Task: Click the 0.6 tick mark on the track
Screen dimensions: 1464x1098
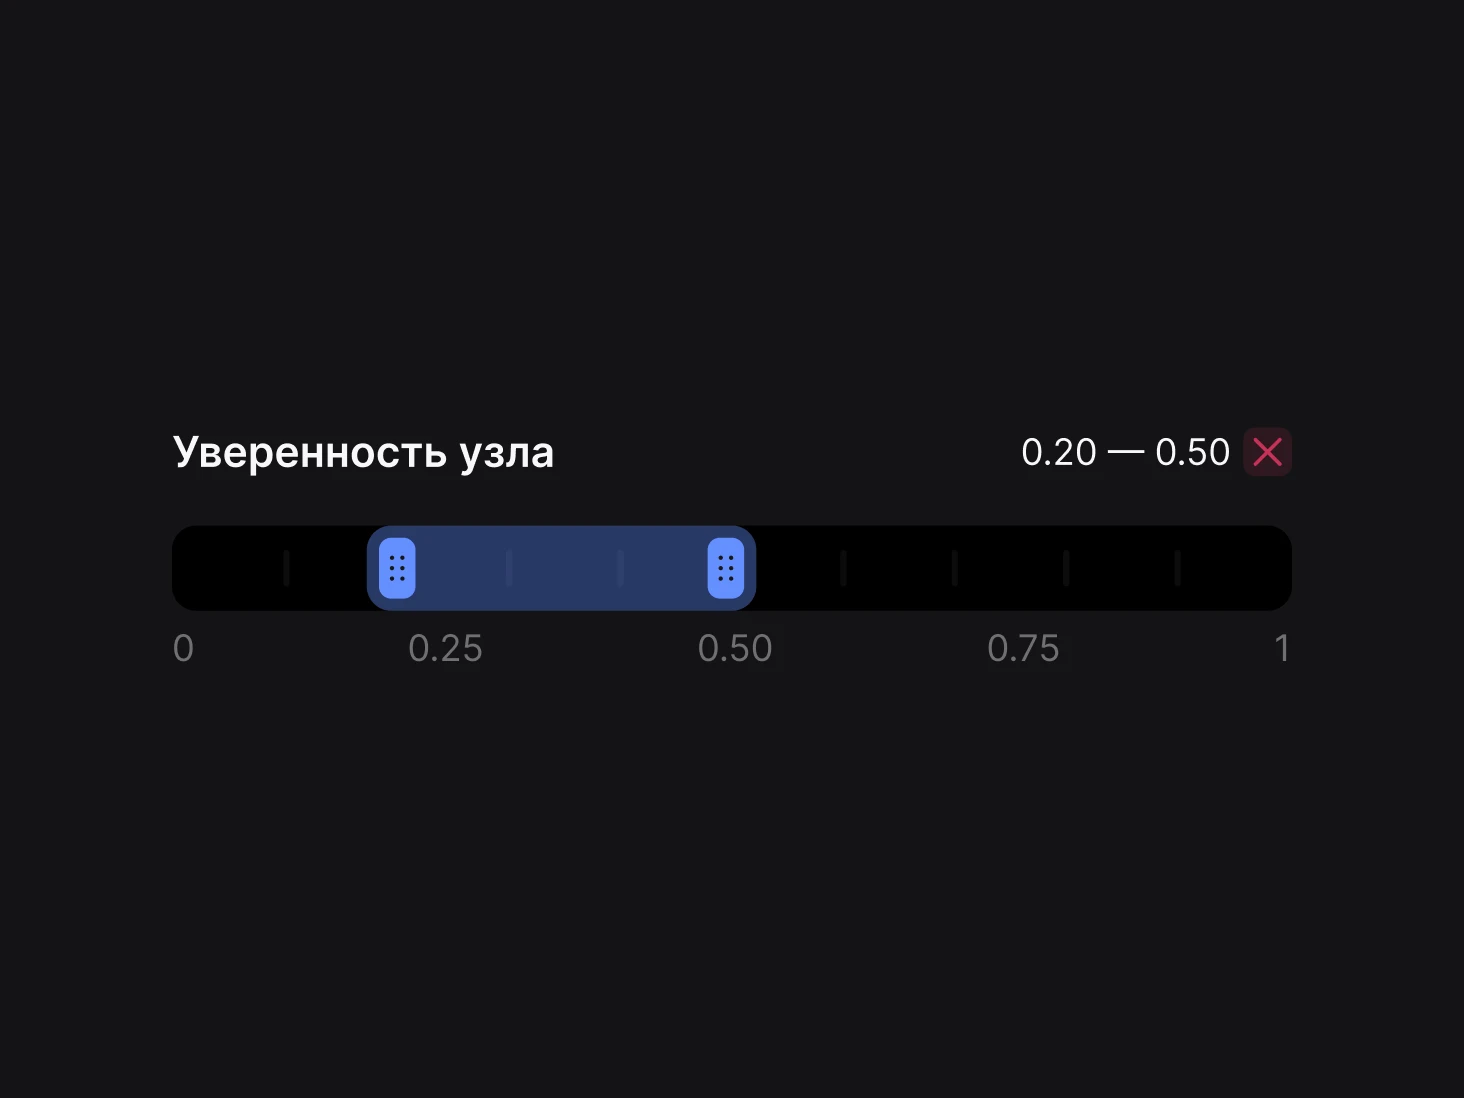Action: coord(843,568)
